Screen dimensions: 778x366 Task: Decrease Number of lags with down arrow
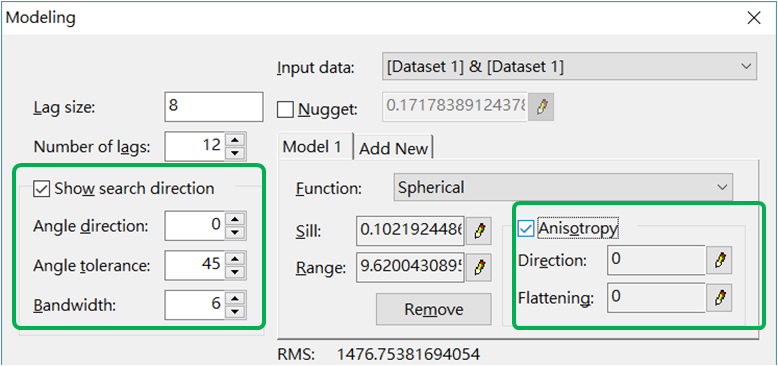235,152
